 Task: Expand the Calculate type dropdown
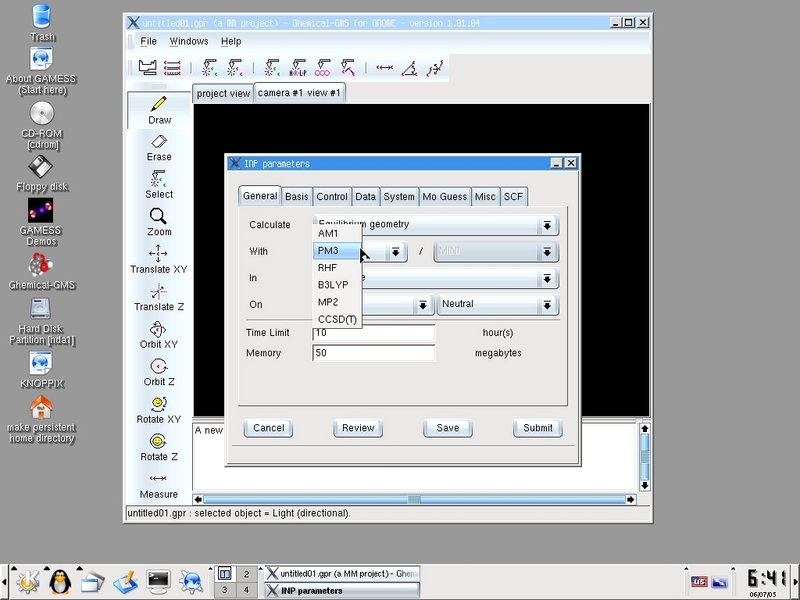coord(547,226)
